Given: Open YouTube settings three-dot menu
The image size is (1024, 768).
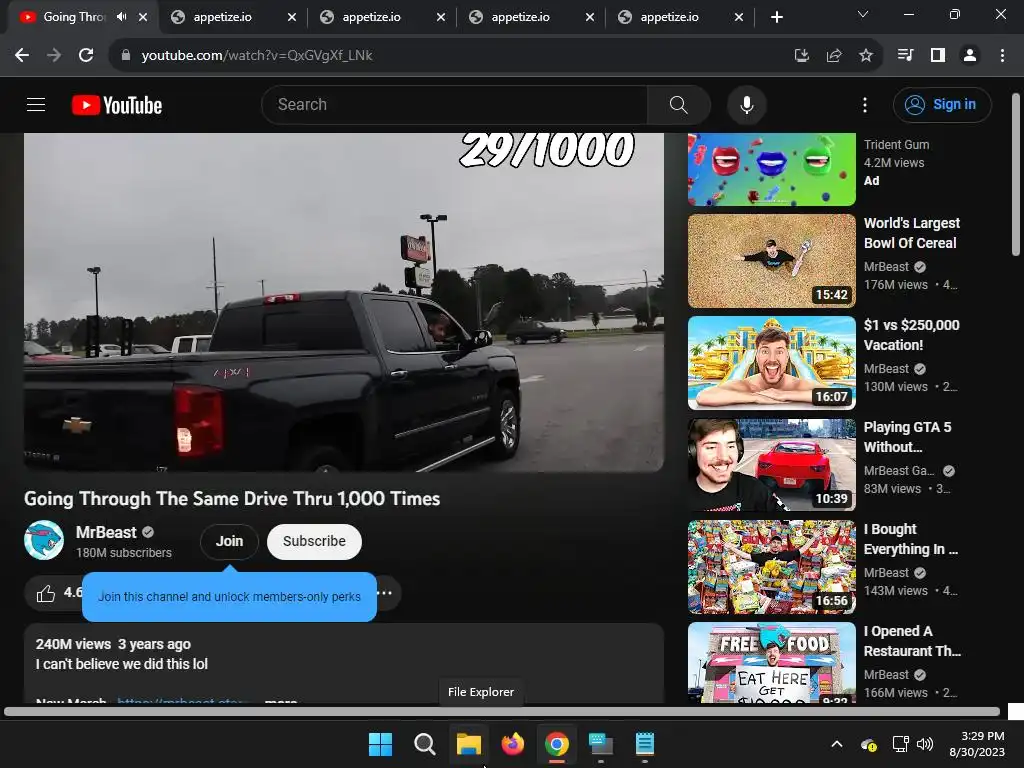Looking at the screenshot, I should pyautogui.click(x=865, y=104).
